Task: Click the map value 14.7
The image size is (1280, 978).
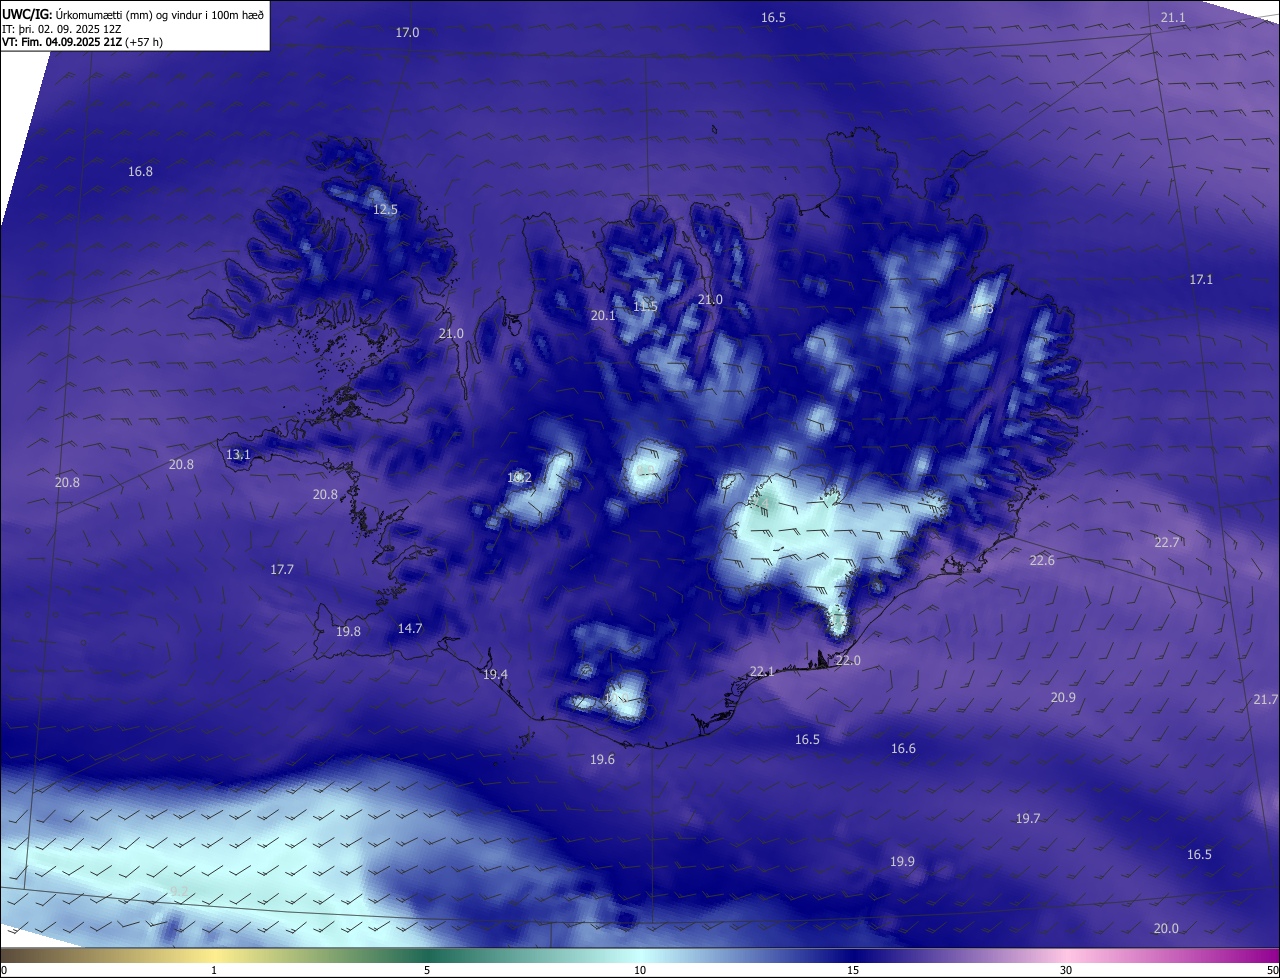Action: pyautogui.click(x=410, y=628)
